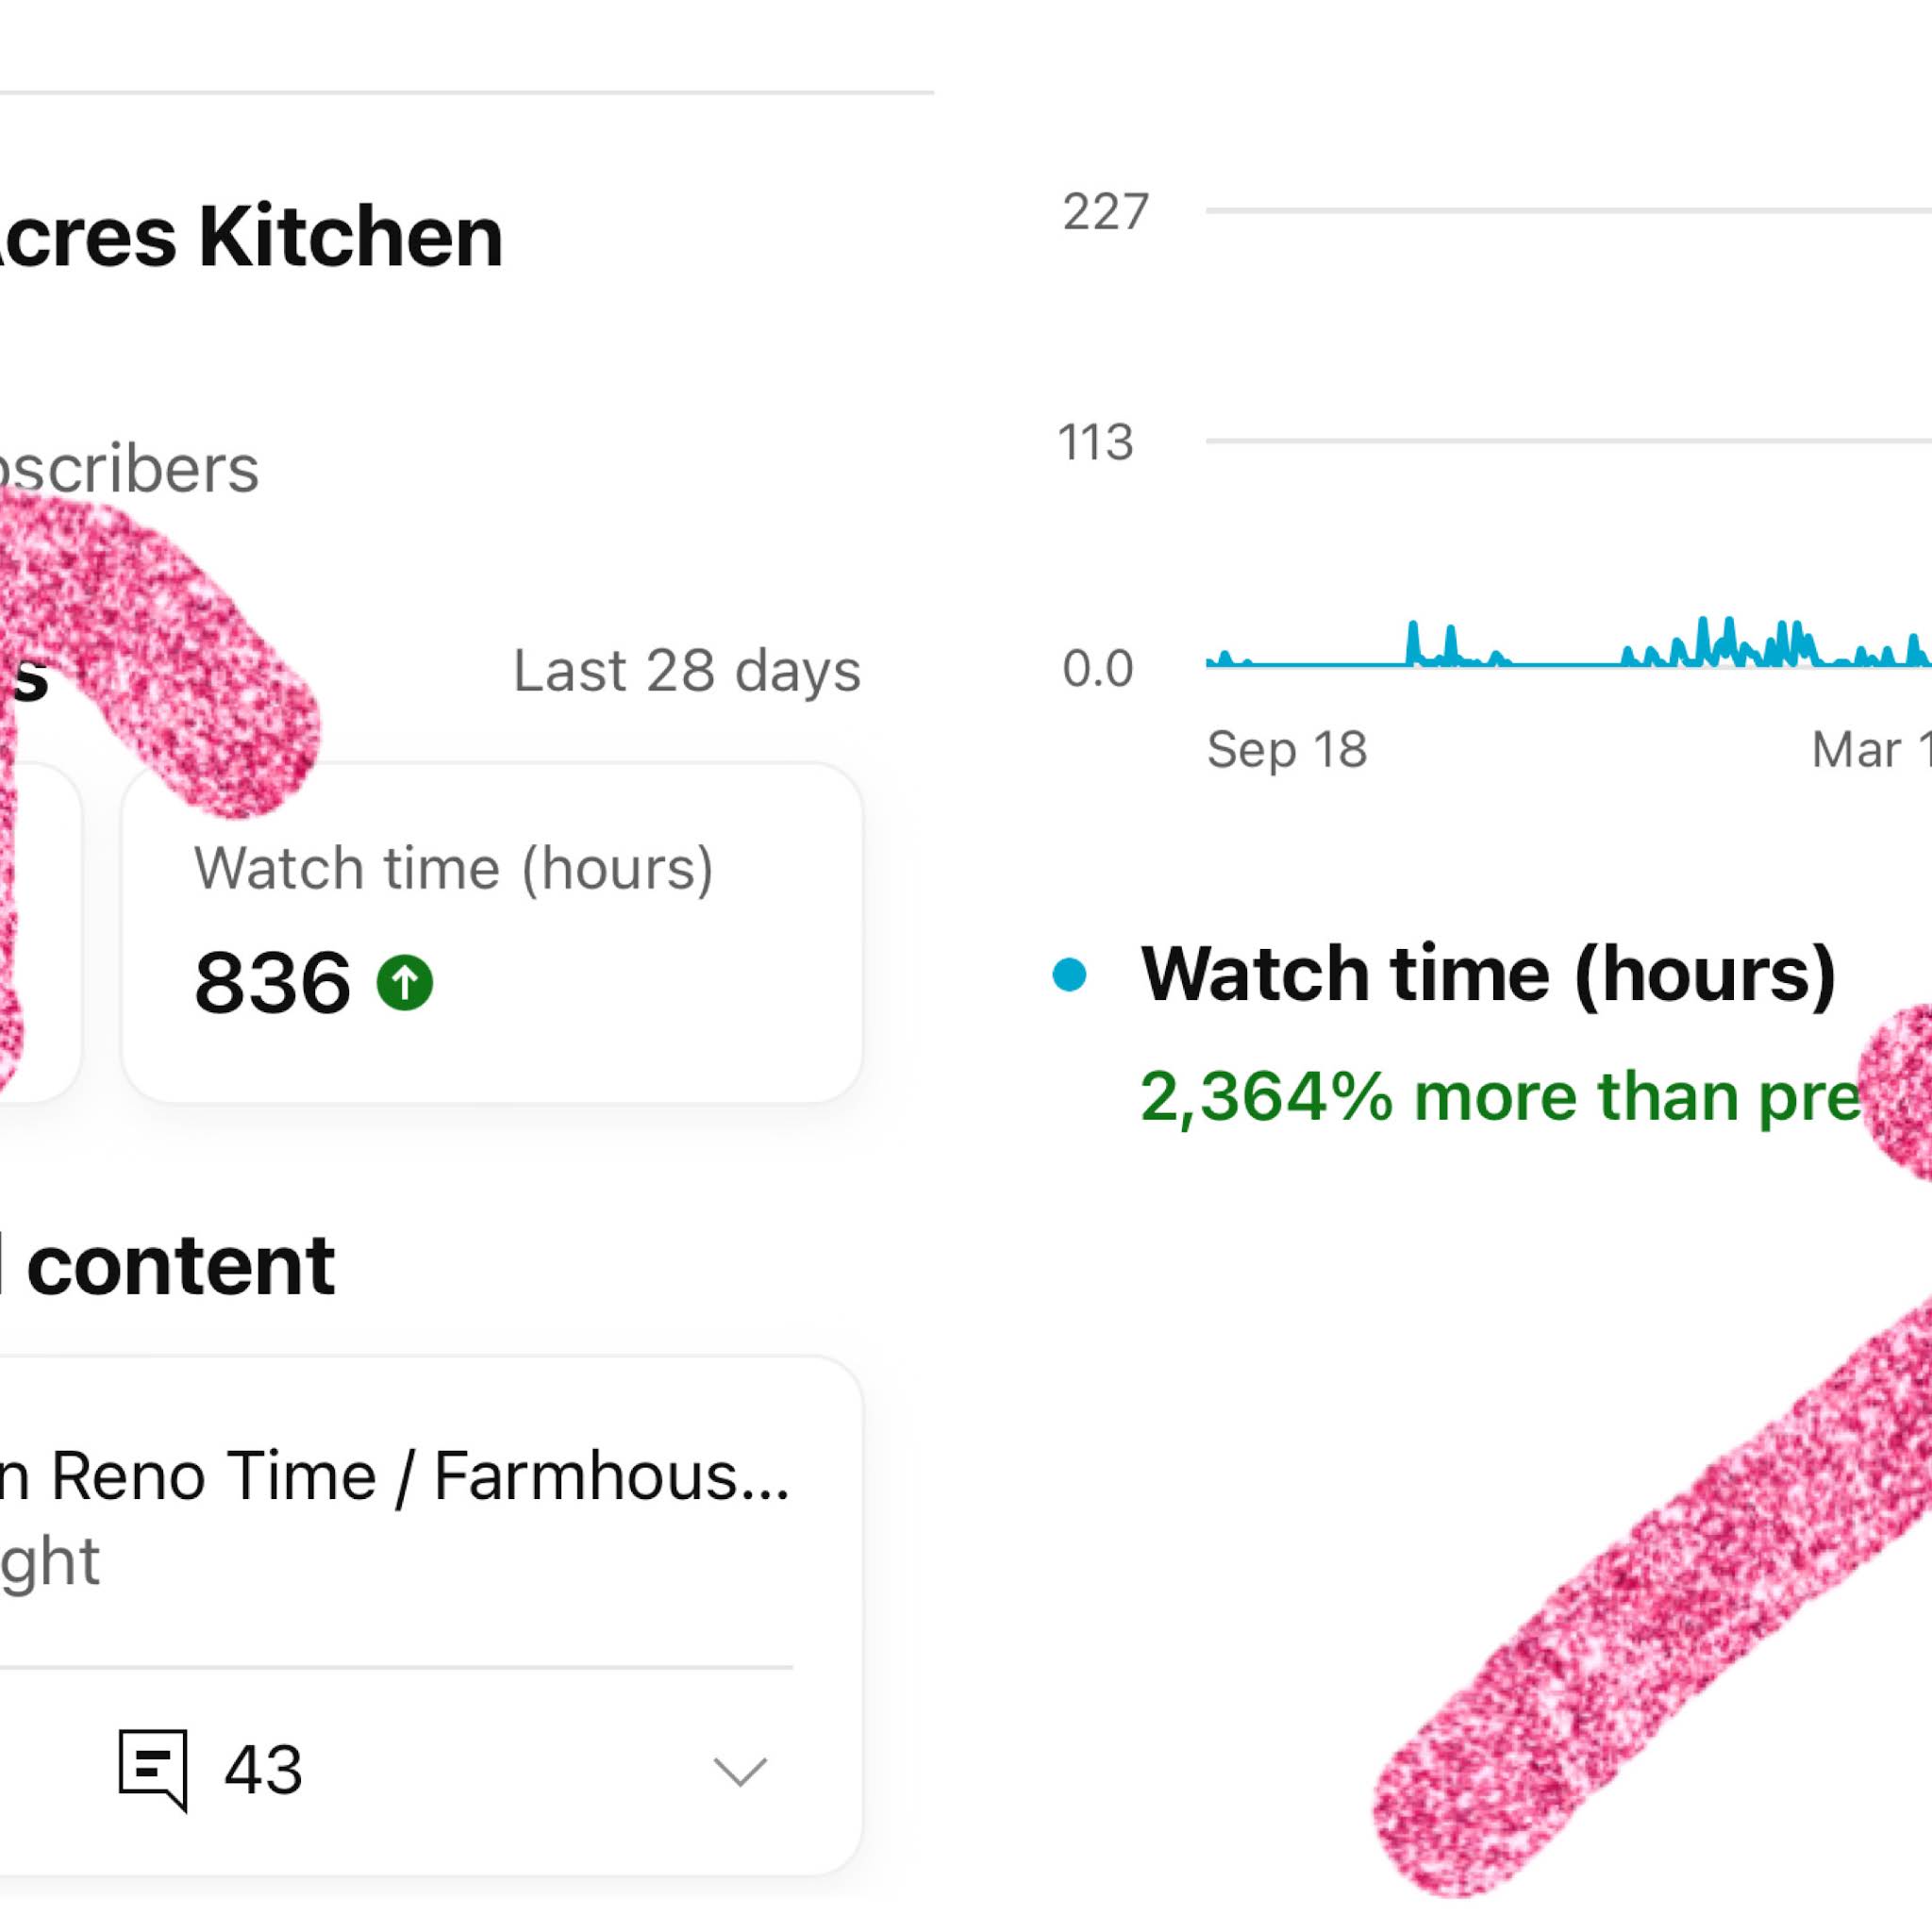Click the 836 watch time value
Image resolution: width=1932 pixels, height=1932 pixels.
pos(272,982)
